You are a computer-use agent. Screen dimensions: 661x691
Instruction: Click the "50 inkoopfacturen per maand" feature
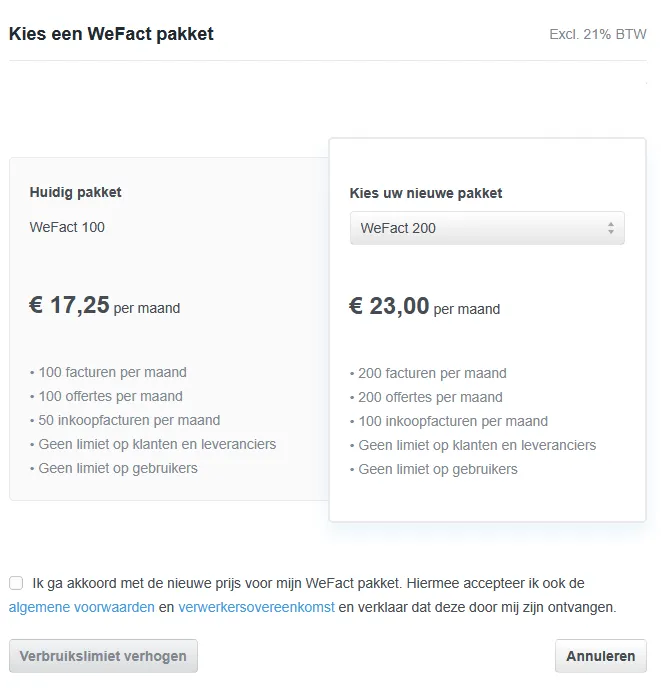pyautogui.click(x=129, y=420)
